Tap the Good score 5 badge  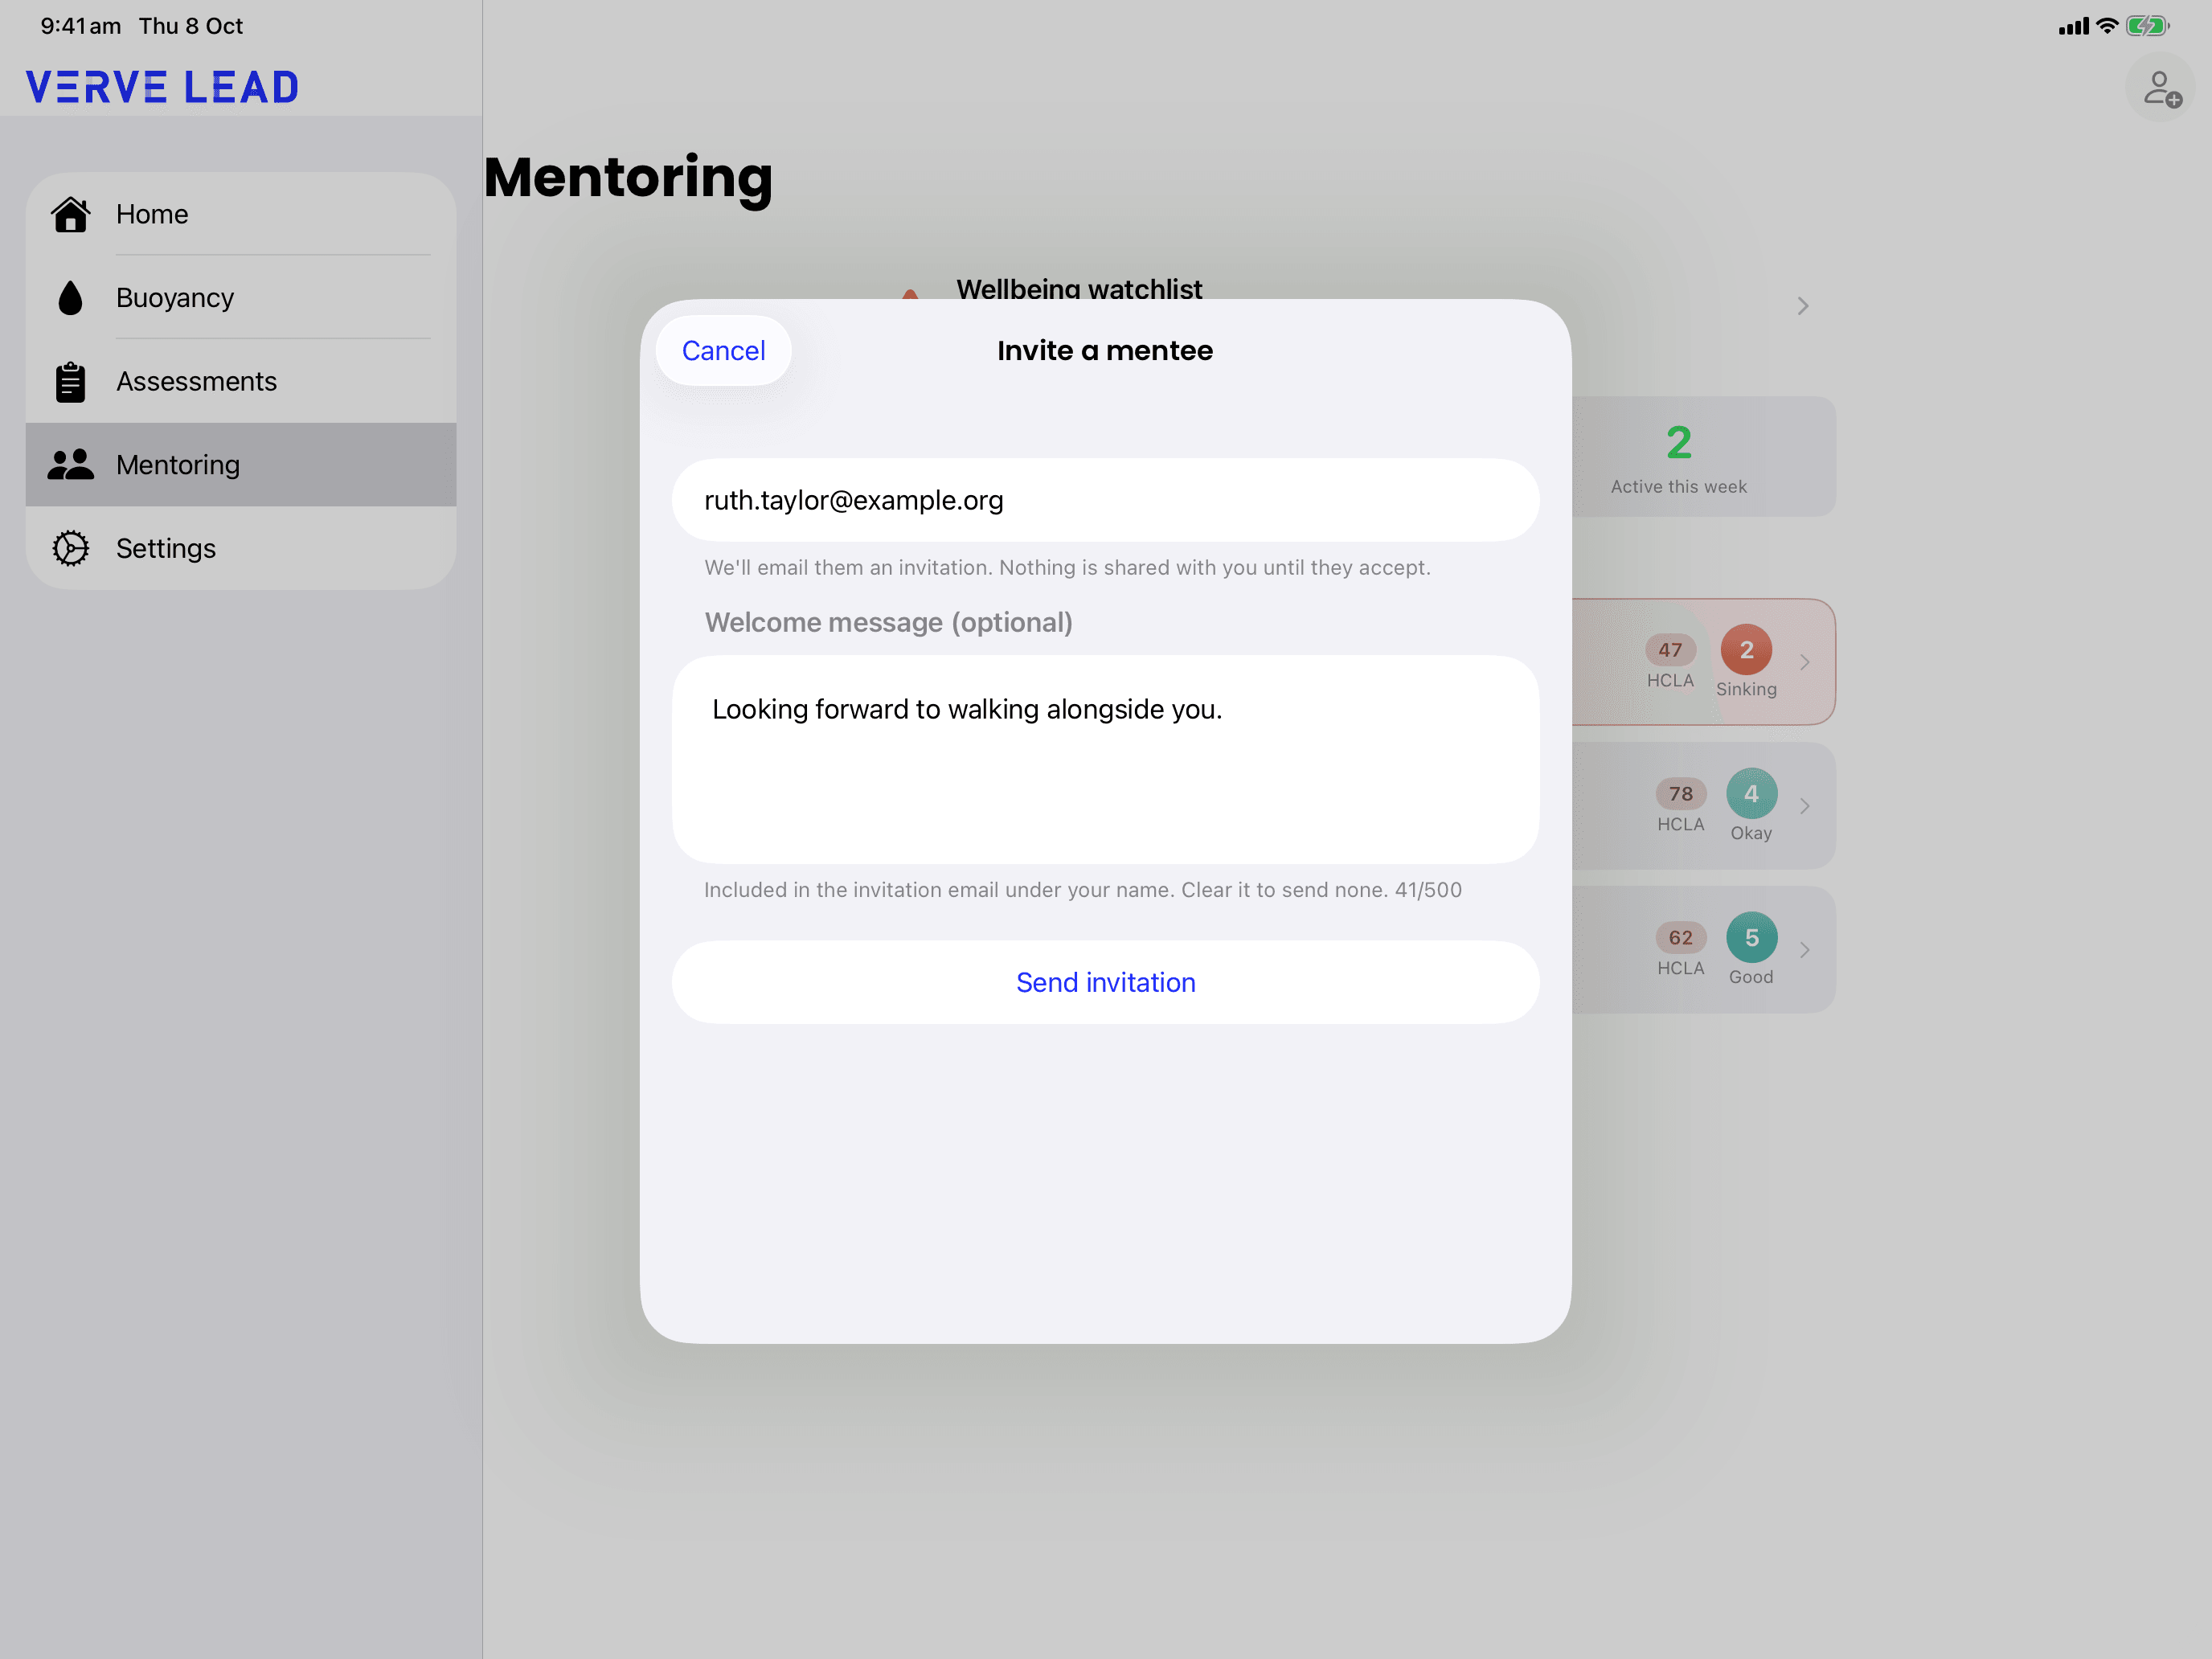[1751, 938]
